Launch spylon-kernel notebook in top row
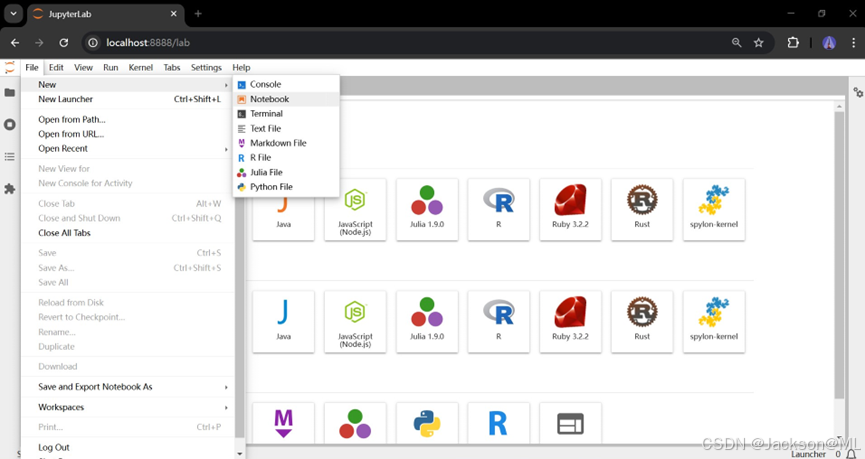The width and height of the screenshot is (865, 459). click(x=714, y=209)
